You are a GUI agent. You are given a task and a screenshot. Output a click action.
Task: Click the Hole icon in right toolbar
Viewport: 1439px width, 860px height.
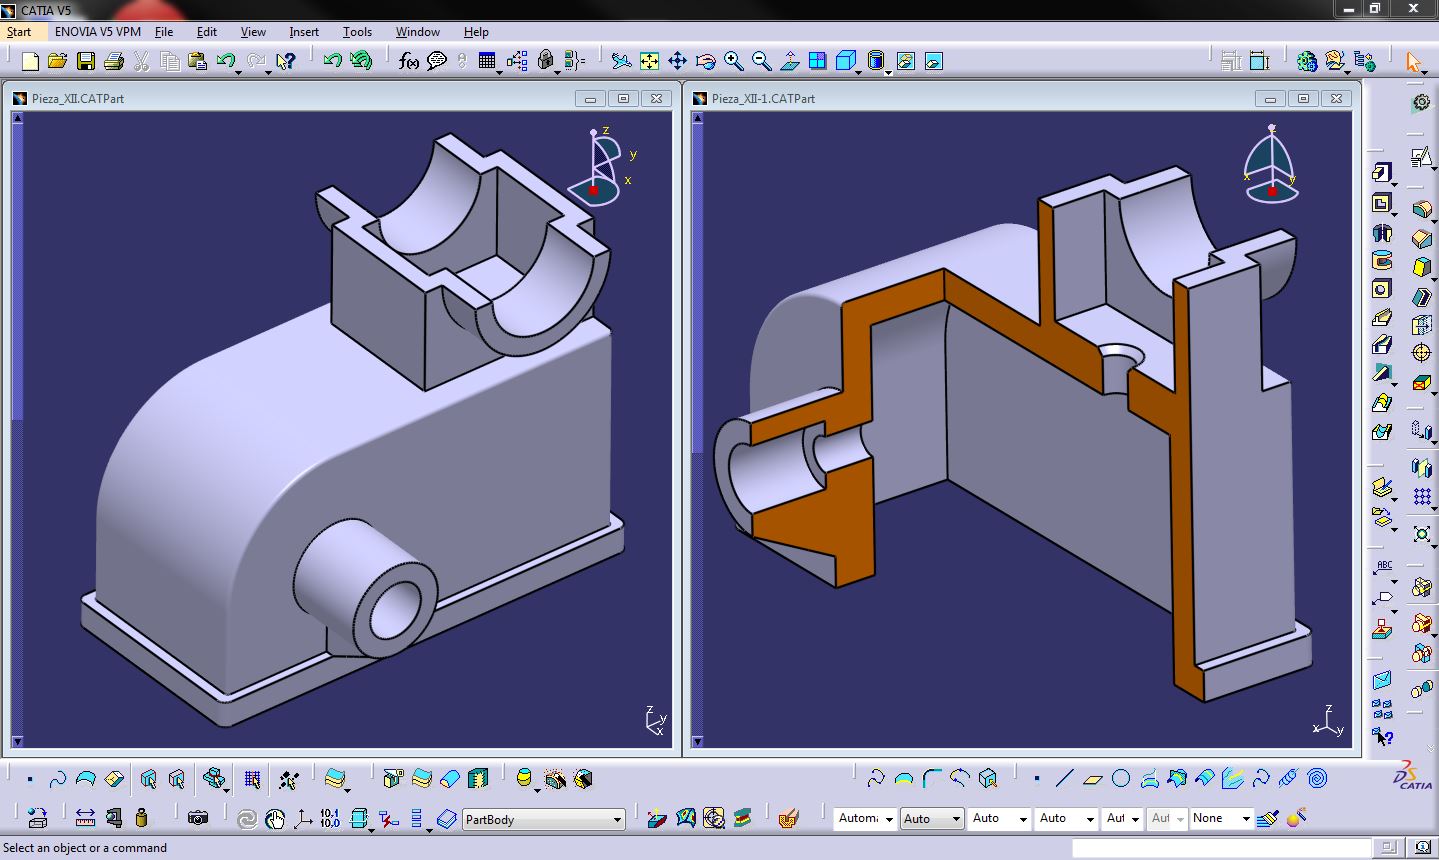(x=1382, y=289)
